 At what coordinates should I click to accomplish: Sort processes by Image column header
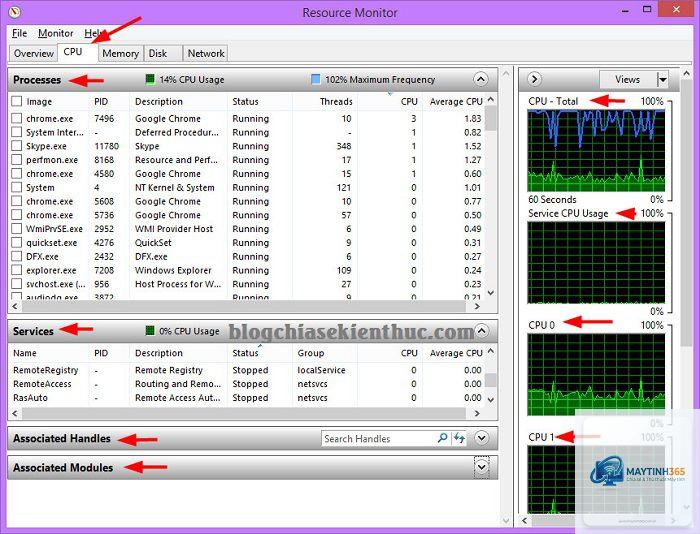(x=39, y=101)
